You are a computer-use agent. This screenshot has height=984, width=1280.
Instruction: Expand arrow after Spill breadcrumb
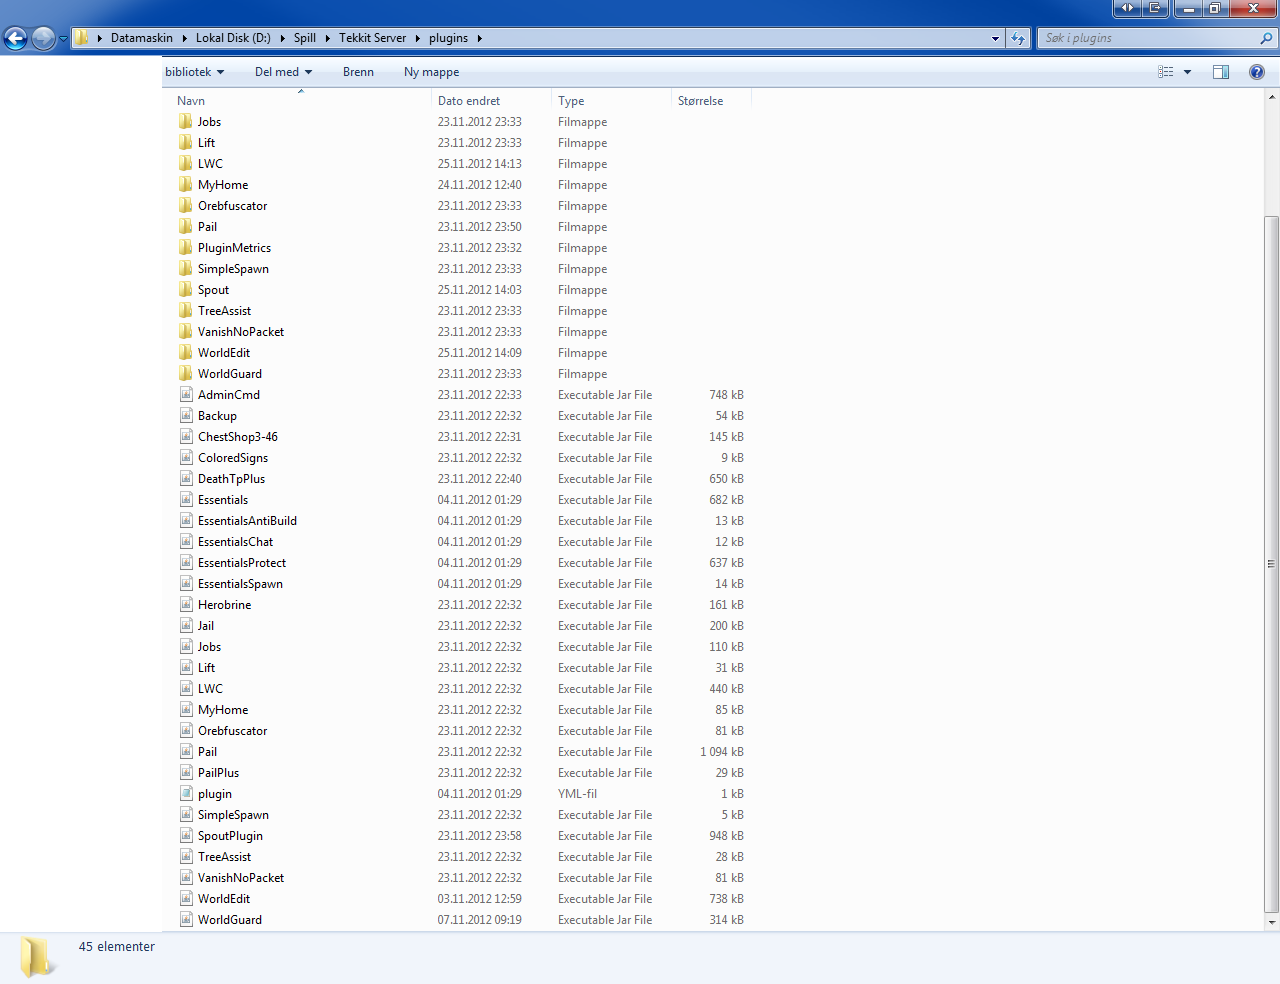[x=327, y=38]
